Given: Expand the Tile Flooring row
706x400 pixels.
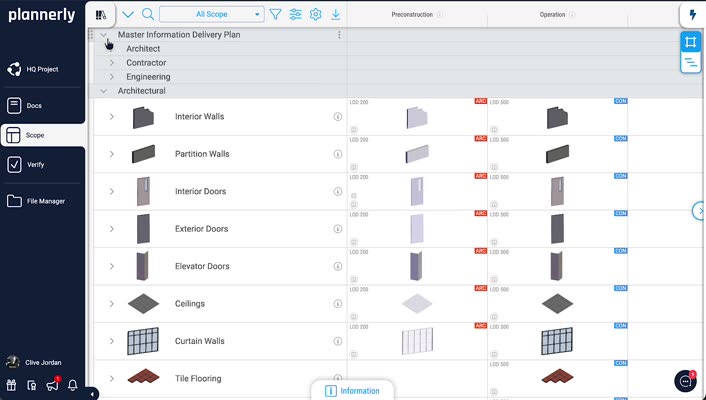Looking at the screenshot, I should (112, 378).
